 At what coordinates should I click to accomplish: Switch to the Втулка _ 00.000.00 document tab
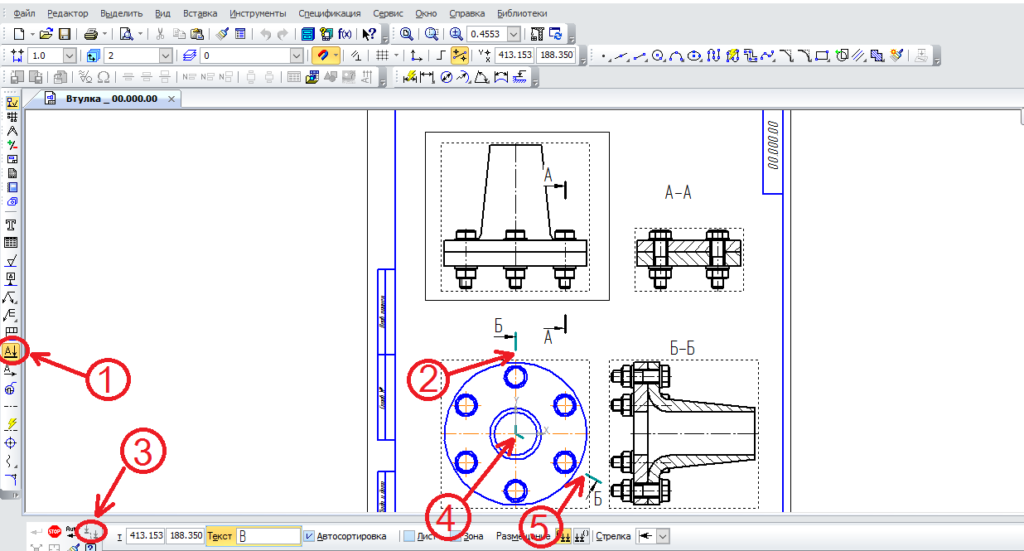tap(110, 99)
